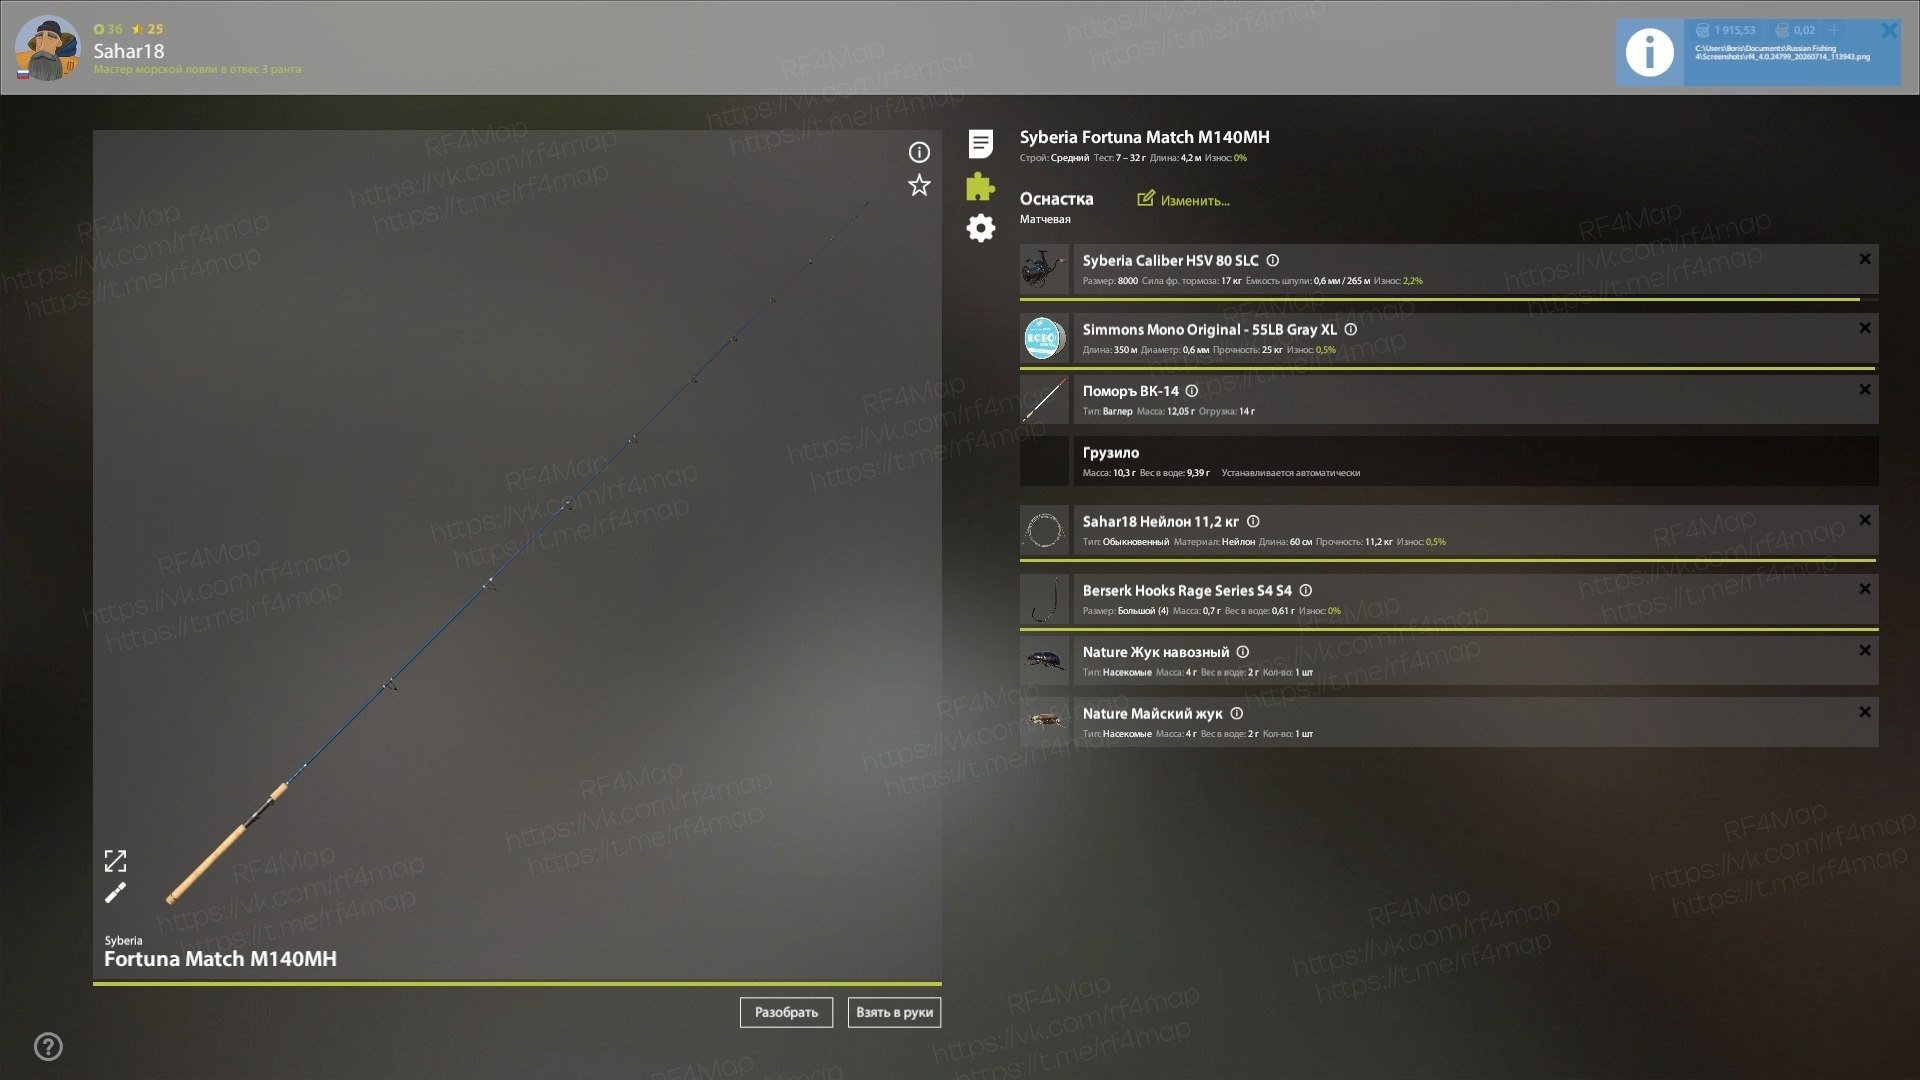Show info for Nature Майский жук bait

[1237, 713]
